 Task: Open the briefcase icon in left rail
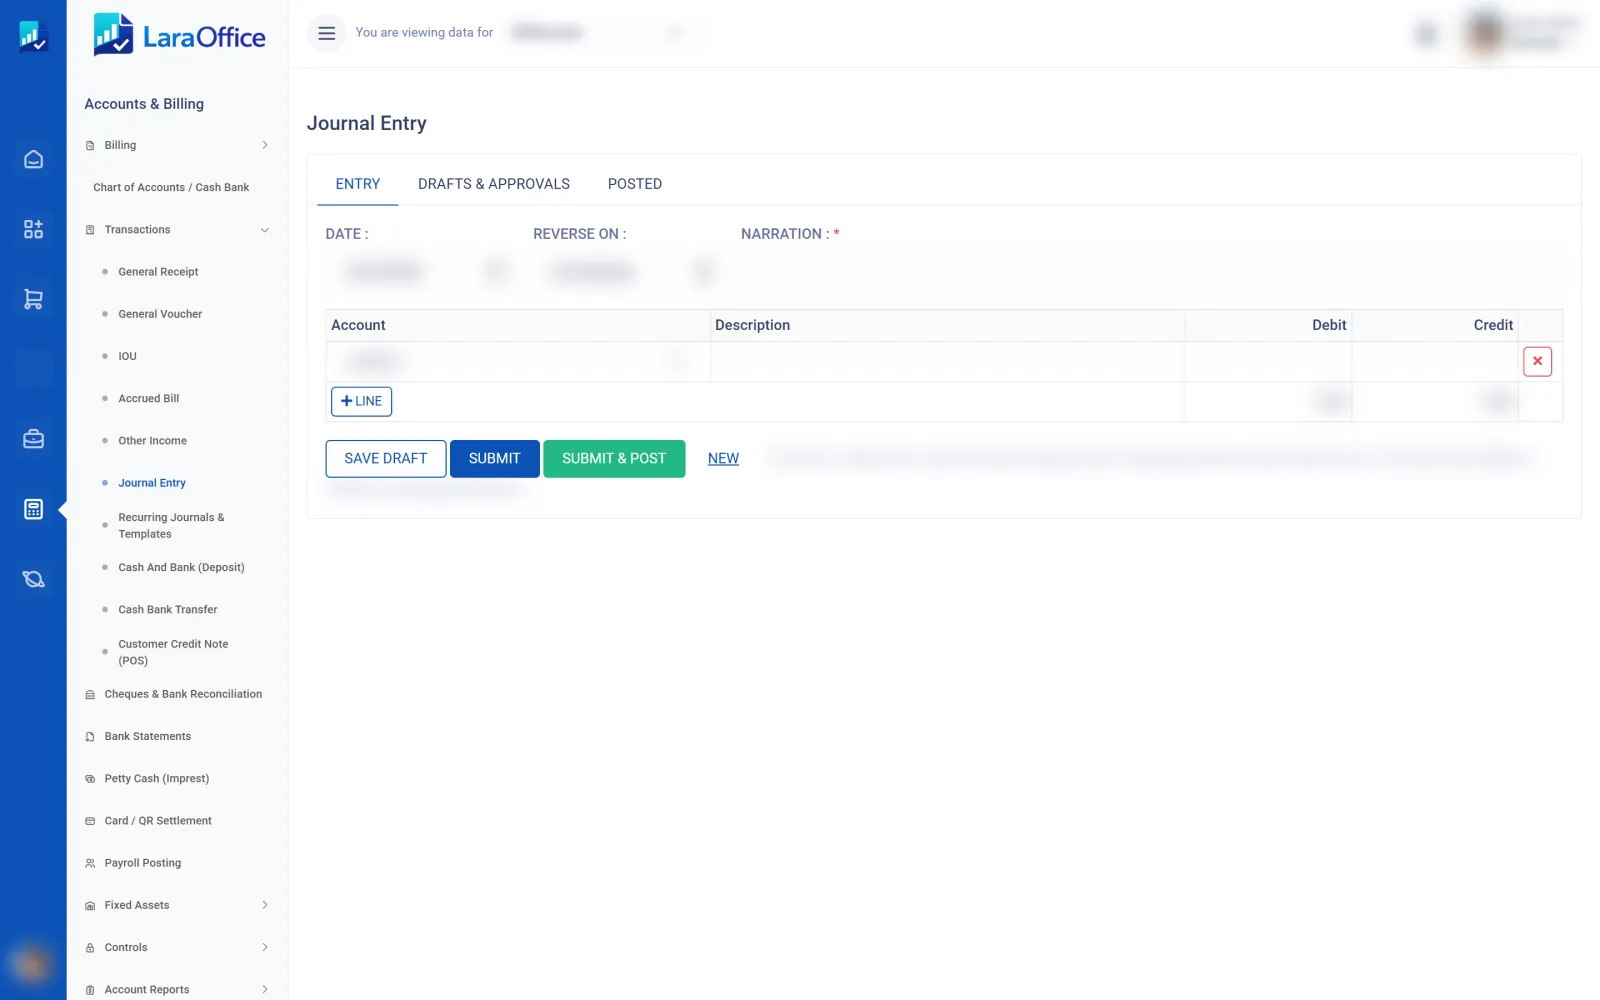click(33, 439)
